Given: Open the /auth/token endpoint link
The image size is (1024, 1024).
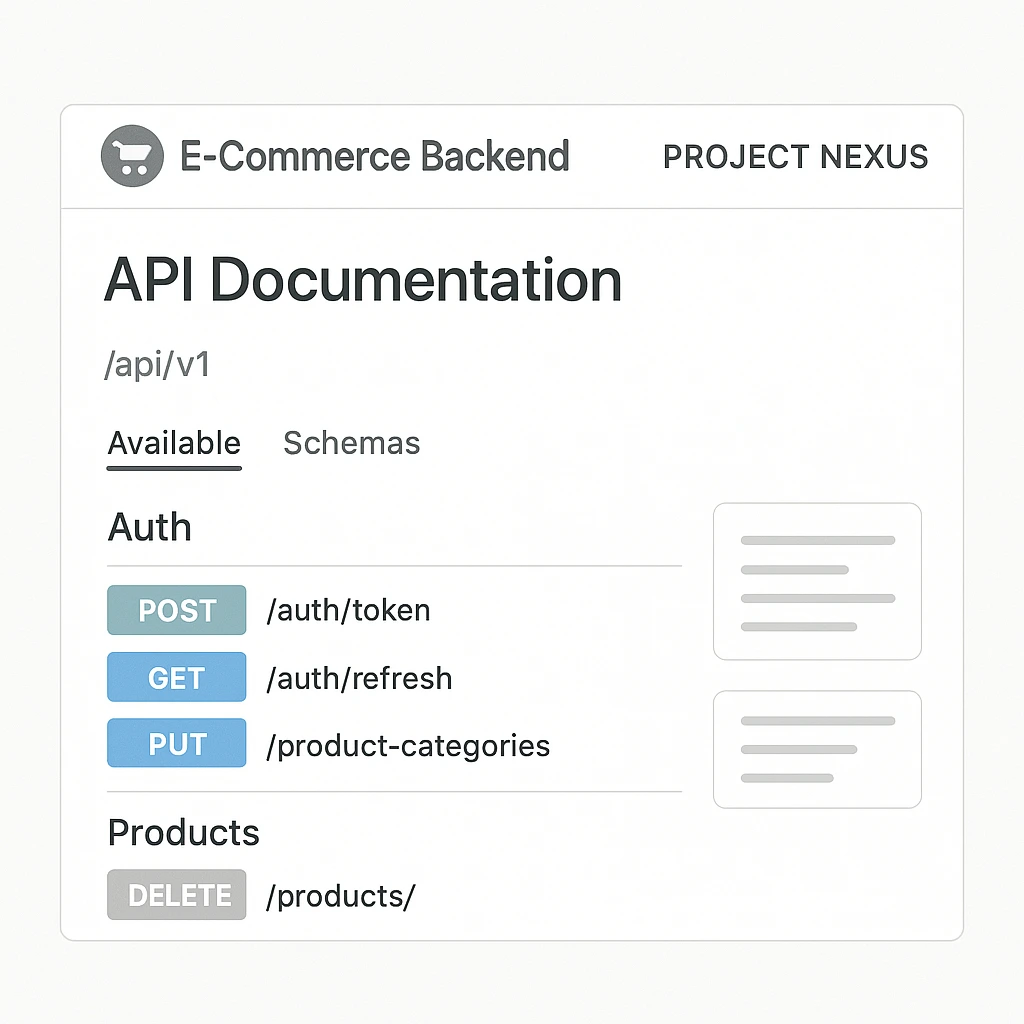Looking at the screenshot, I should point(348,610).
